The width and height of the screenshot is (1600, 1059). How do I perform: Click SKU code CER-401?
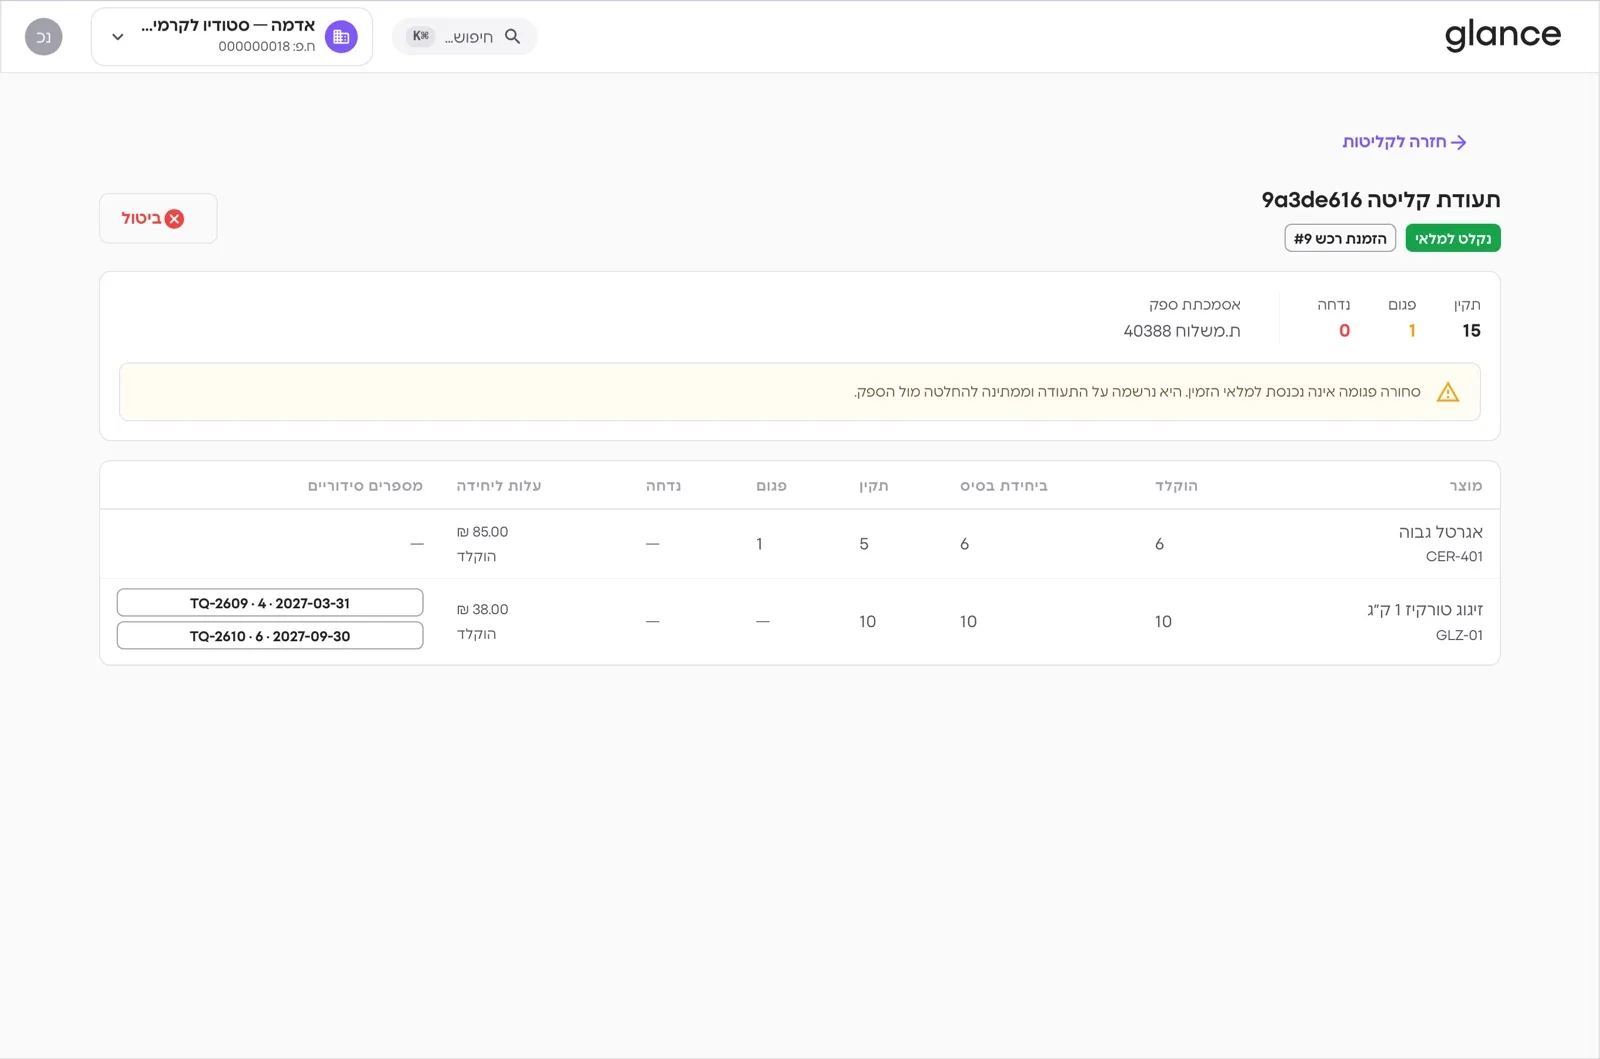tap(1454, 557)
